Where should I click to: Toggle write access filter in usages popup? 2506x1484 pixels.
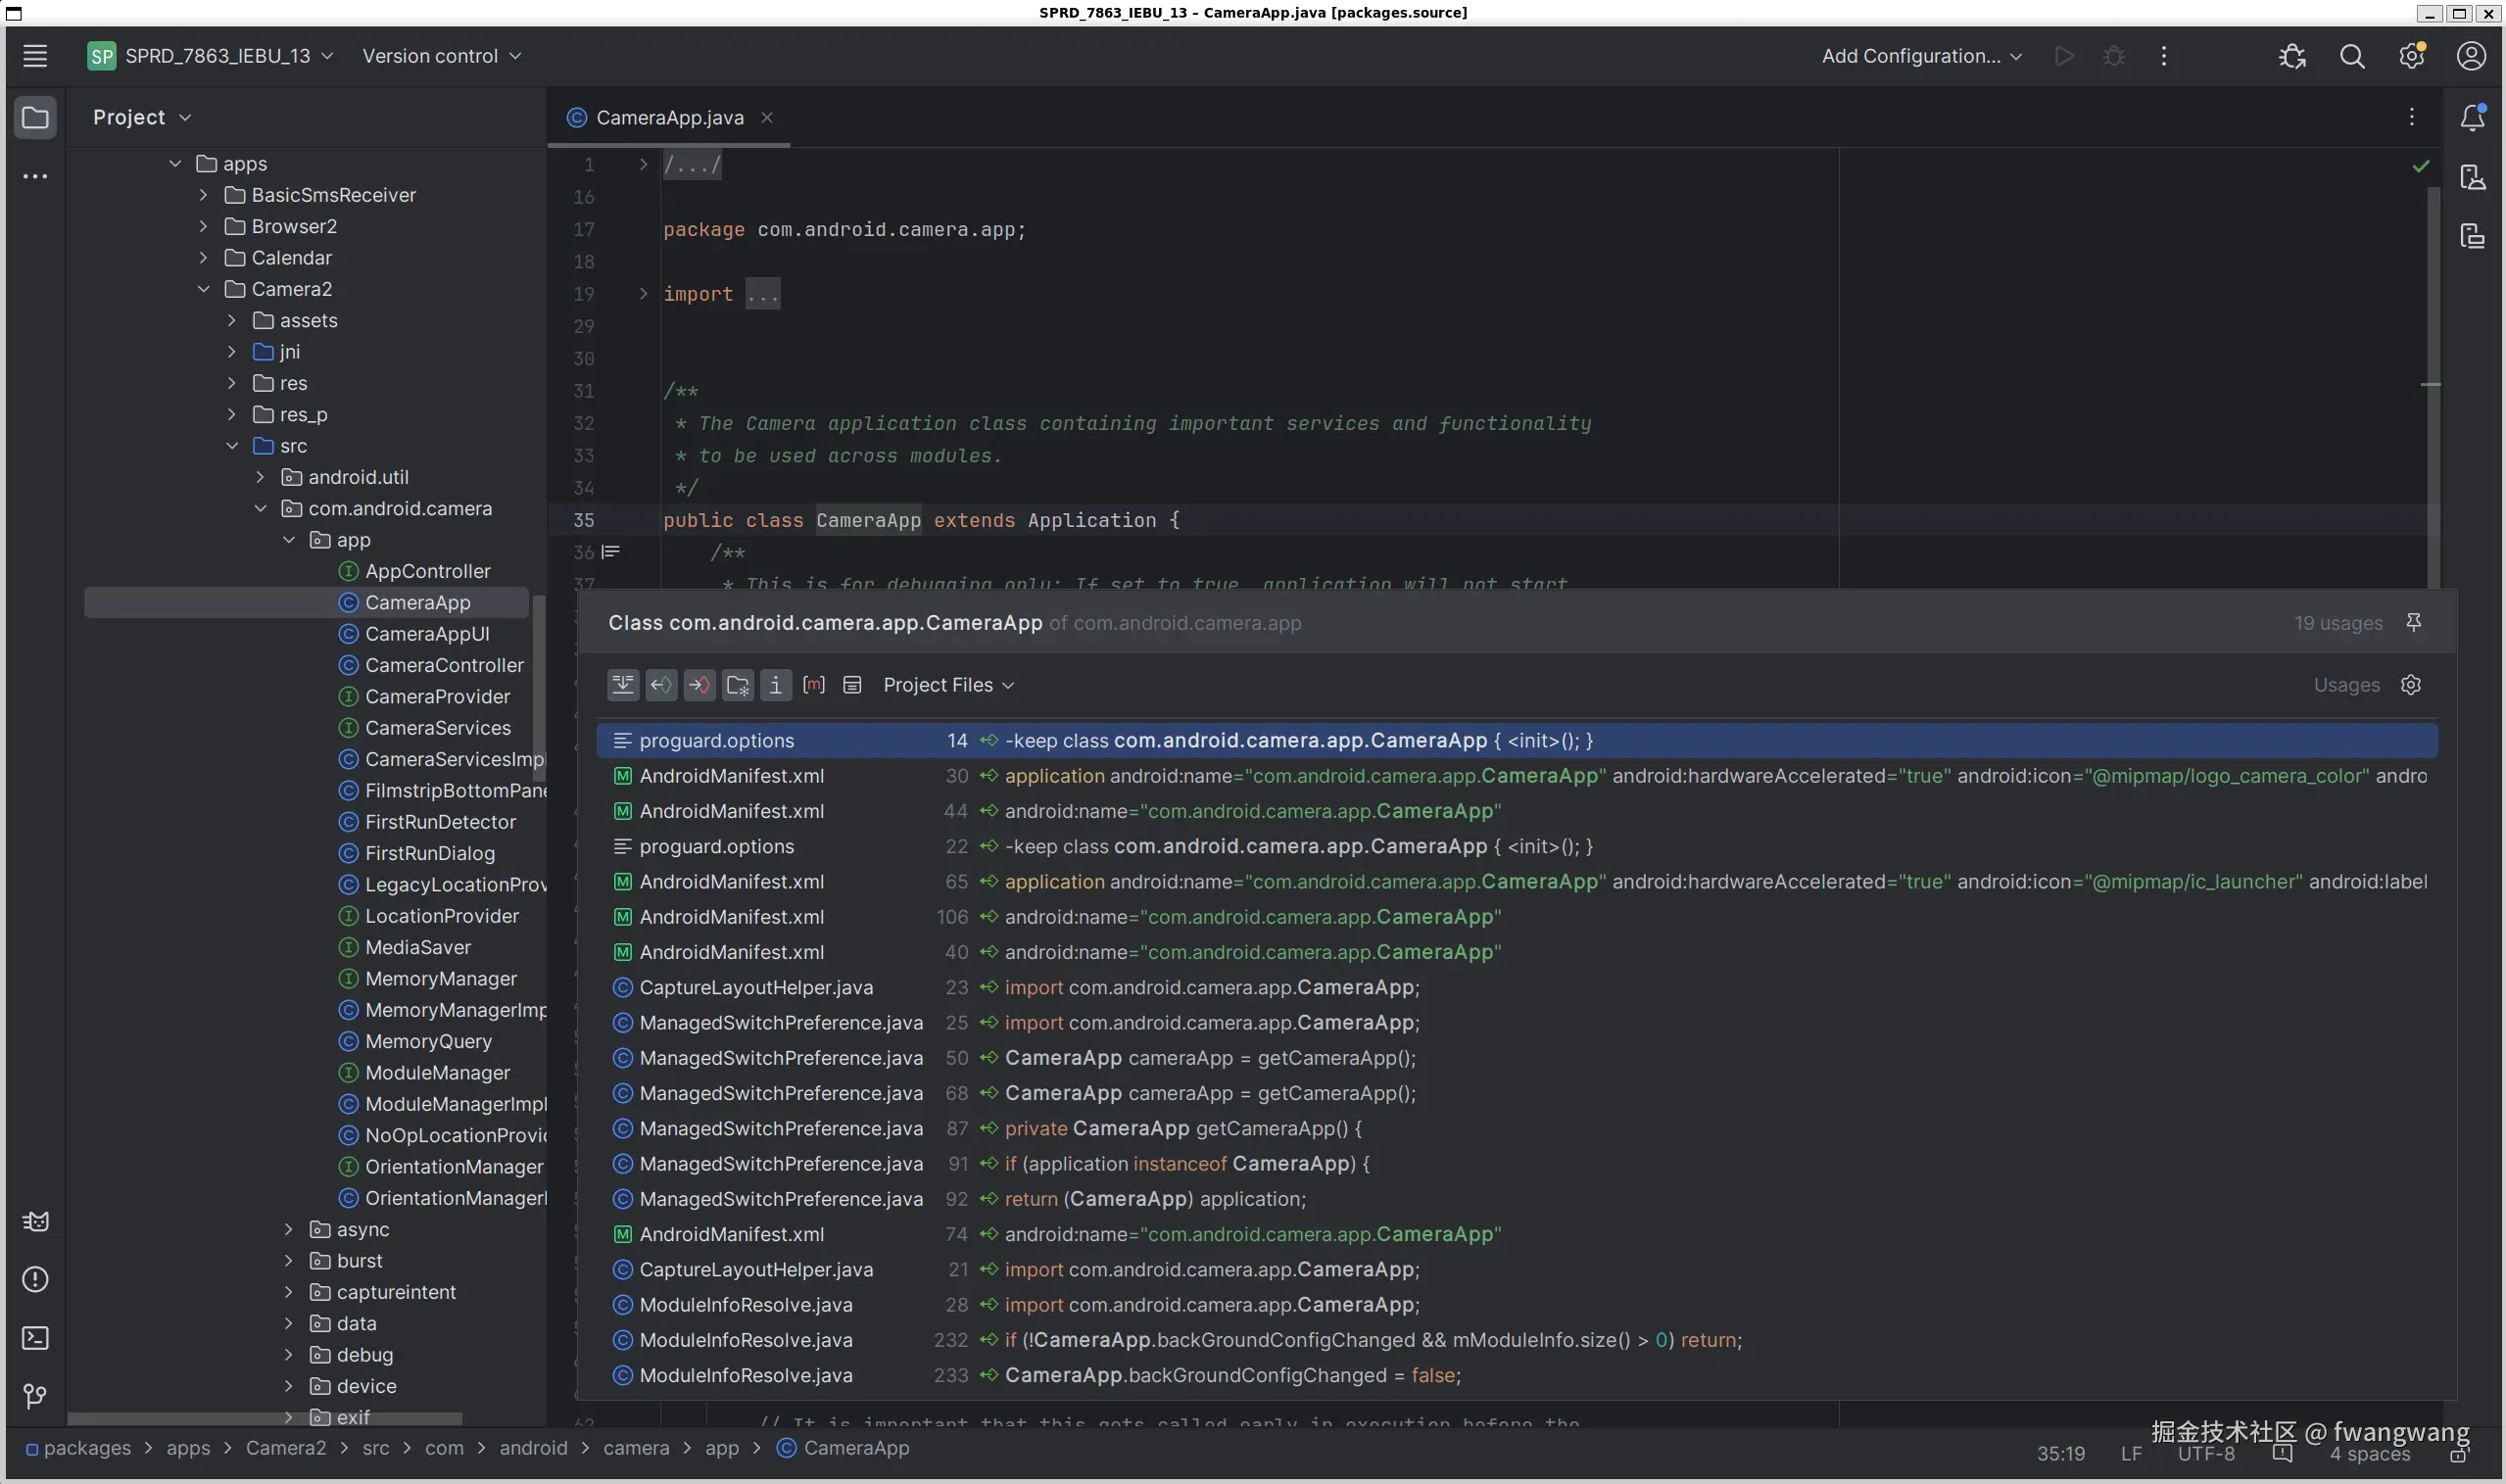click(x=699, y=685)
